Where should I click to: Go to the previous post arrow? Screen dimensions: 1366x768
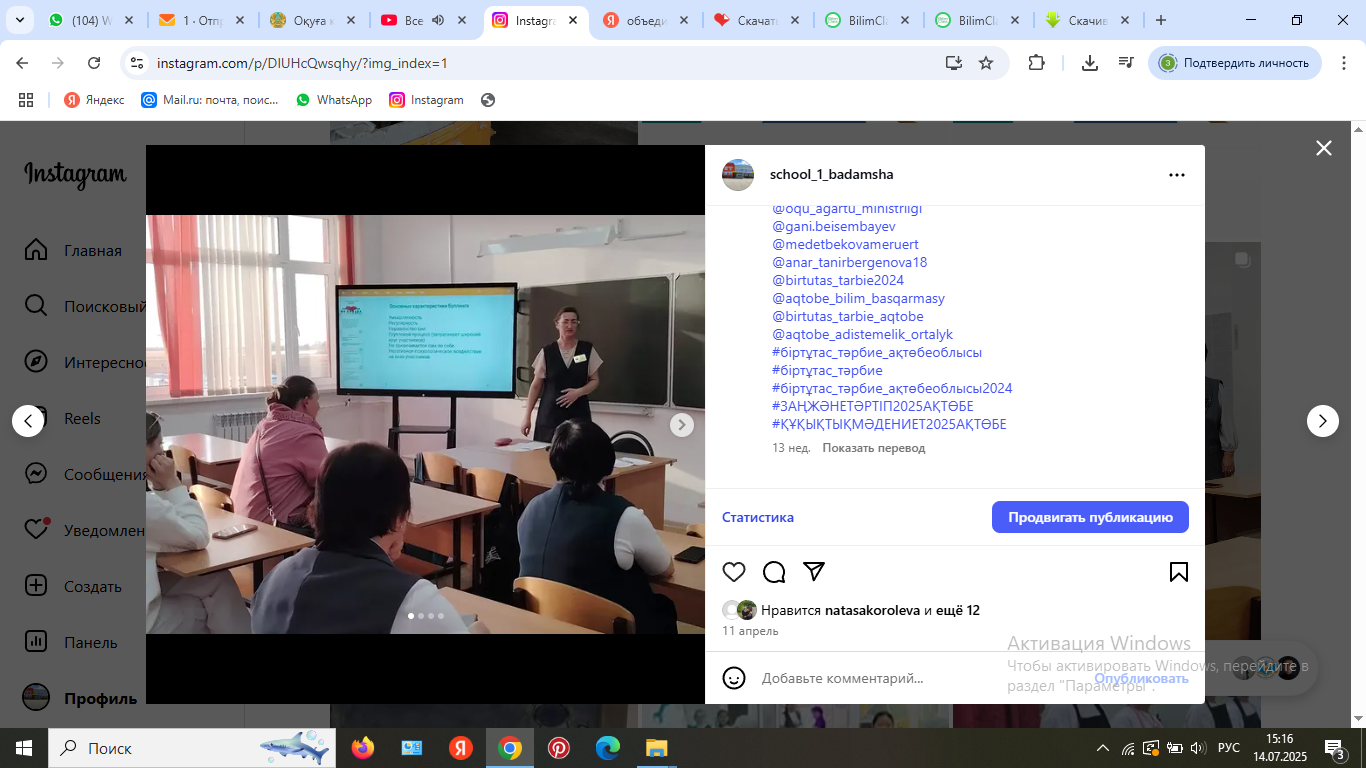tap(28, 421)
